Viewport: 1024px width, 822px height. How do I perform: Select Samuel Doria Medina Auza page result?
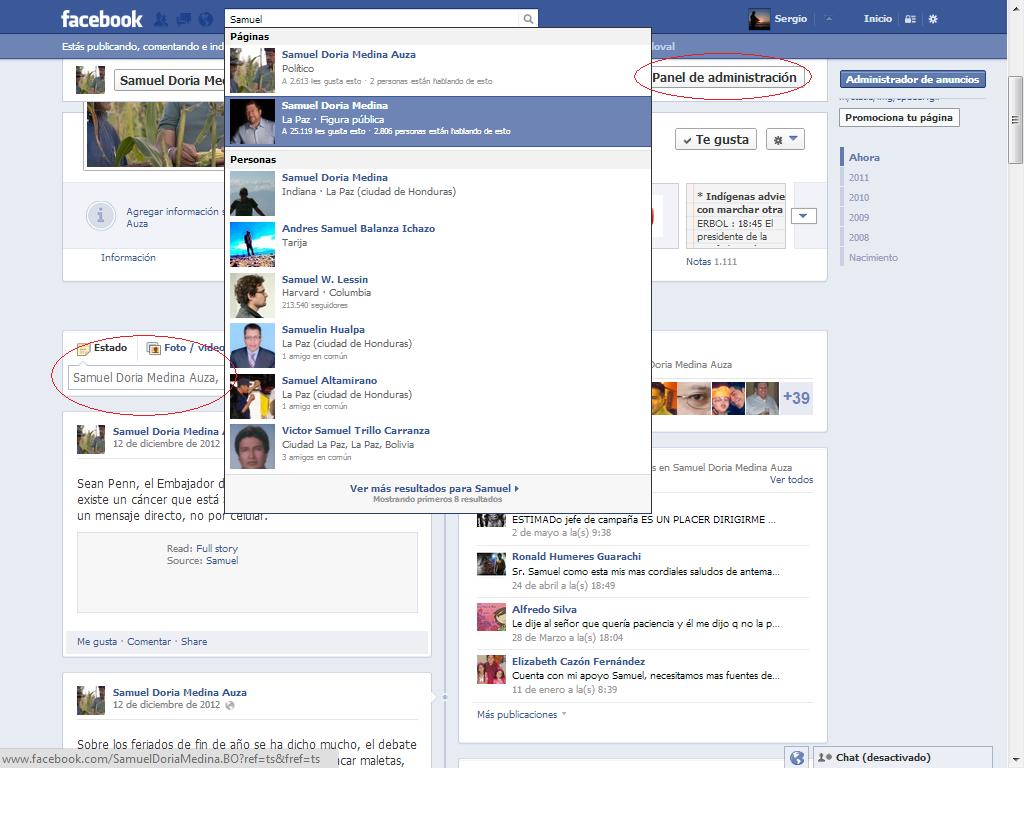coord(438,70)
